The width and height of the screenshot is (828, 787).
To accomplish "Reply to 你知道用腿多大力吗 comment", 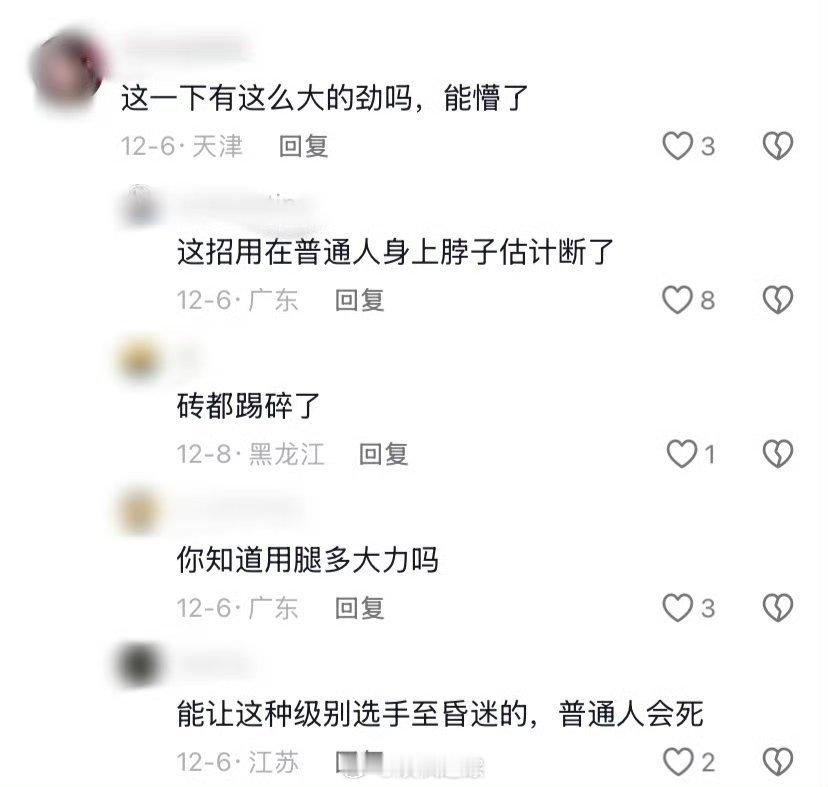I will click(360, 608).
